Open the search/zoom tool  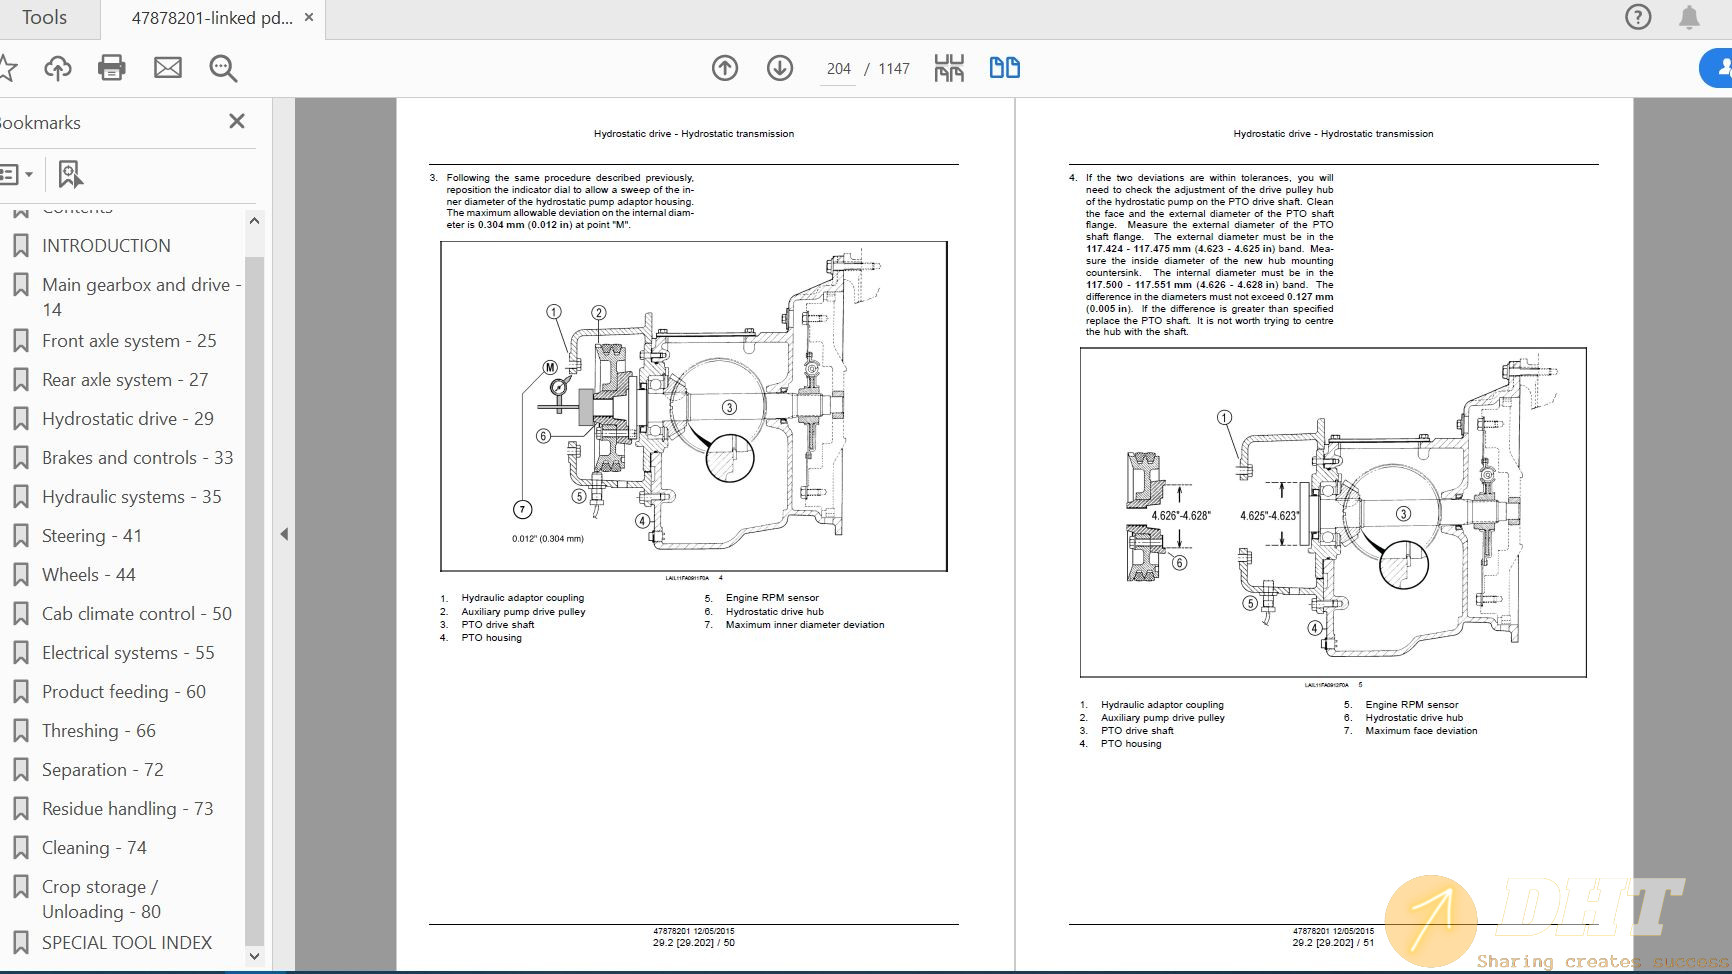pos(222,68)
